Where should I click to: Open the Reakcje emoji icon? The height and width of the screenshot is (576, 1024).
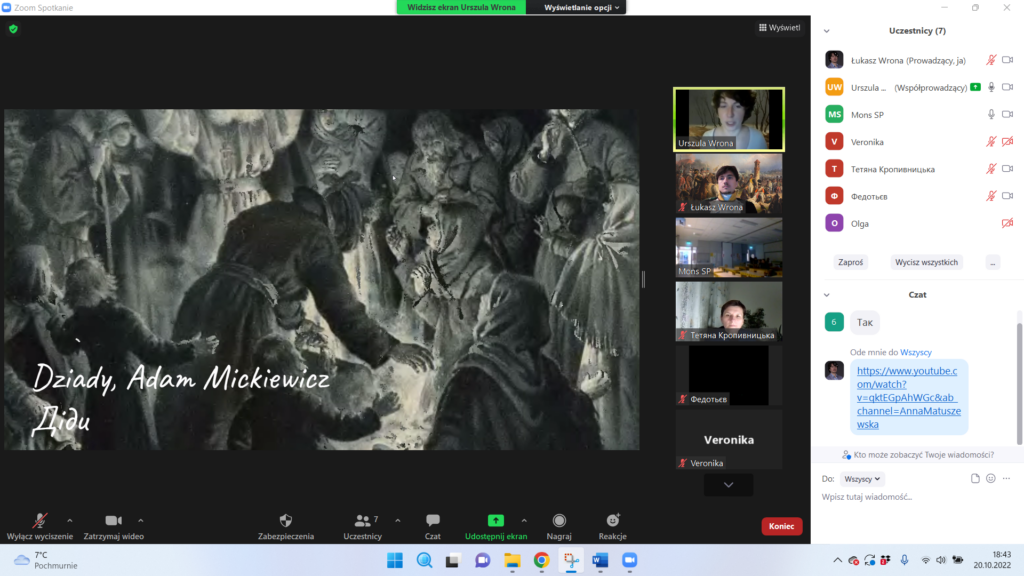point(613,520)
